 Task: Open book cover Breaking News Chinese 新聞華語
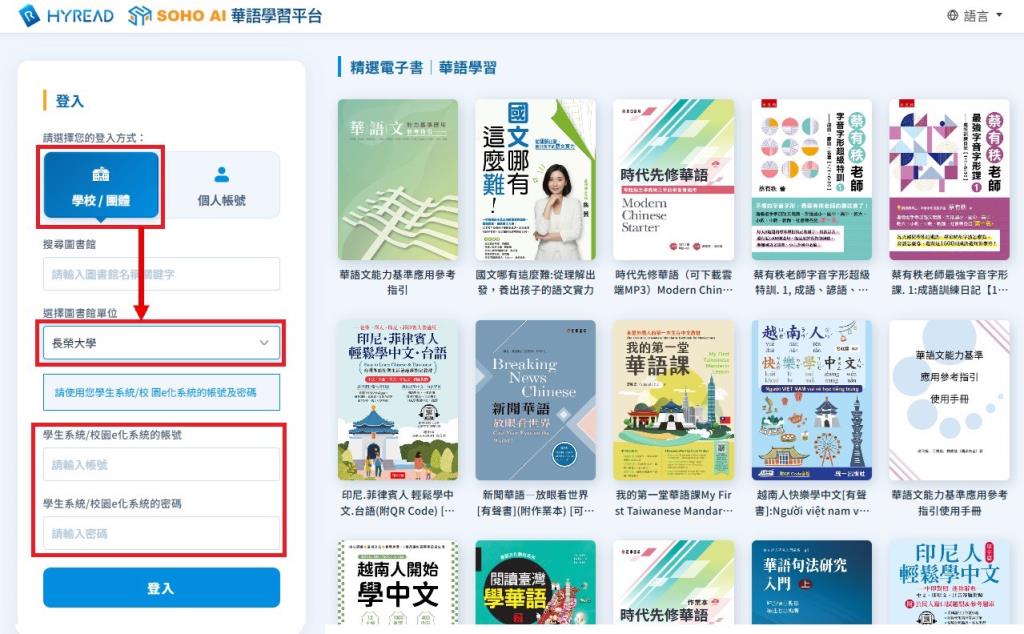click(536, 400)
